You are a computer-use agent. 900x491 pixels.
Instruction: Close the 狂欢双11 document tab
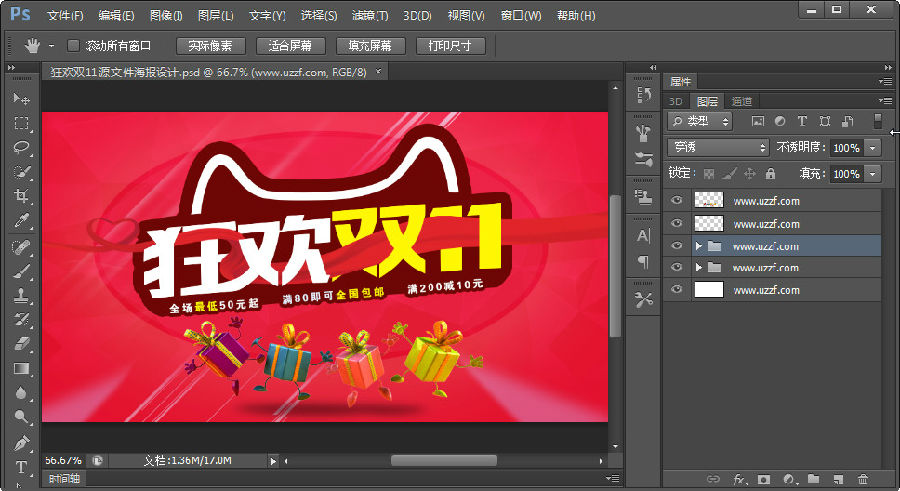pyautogui.click(x=378, y=71)
